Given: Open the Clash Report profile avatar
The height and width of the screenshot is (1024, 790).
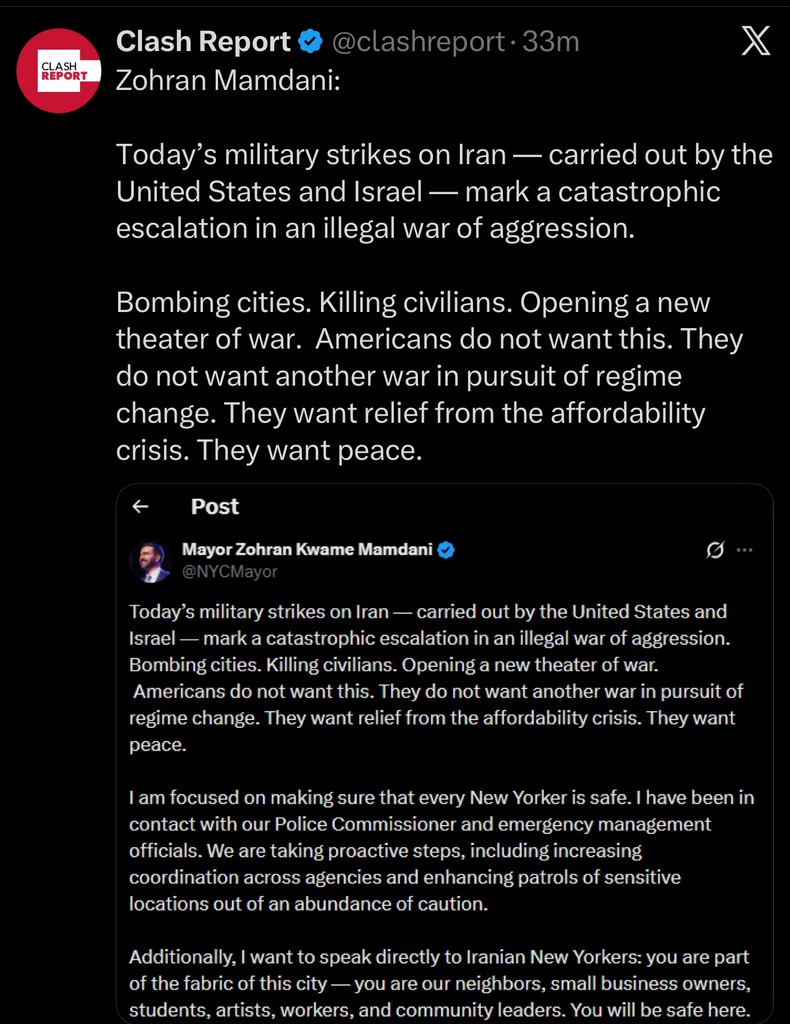Looking at the screenshot, I should point(59,71).
